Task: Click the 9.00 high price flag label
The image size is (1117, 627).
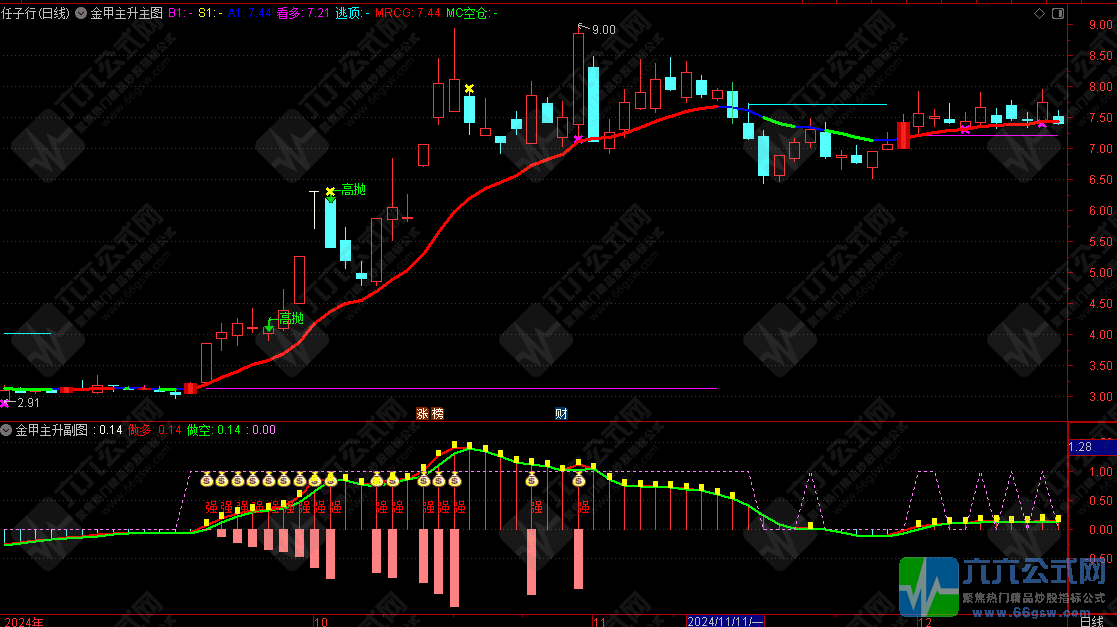Action: pyautogui.click(x=603, y=30)
